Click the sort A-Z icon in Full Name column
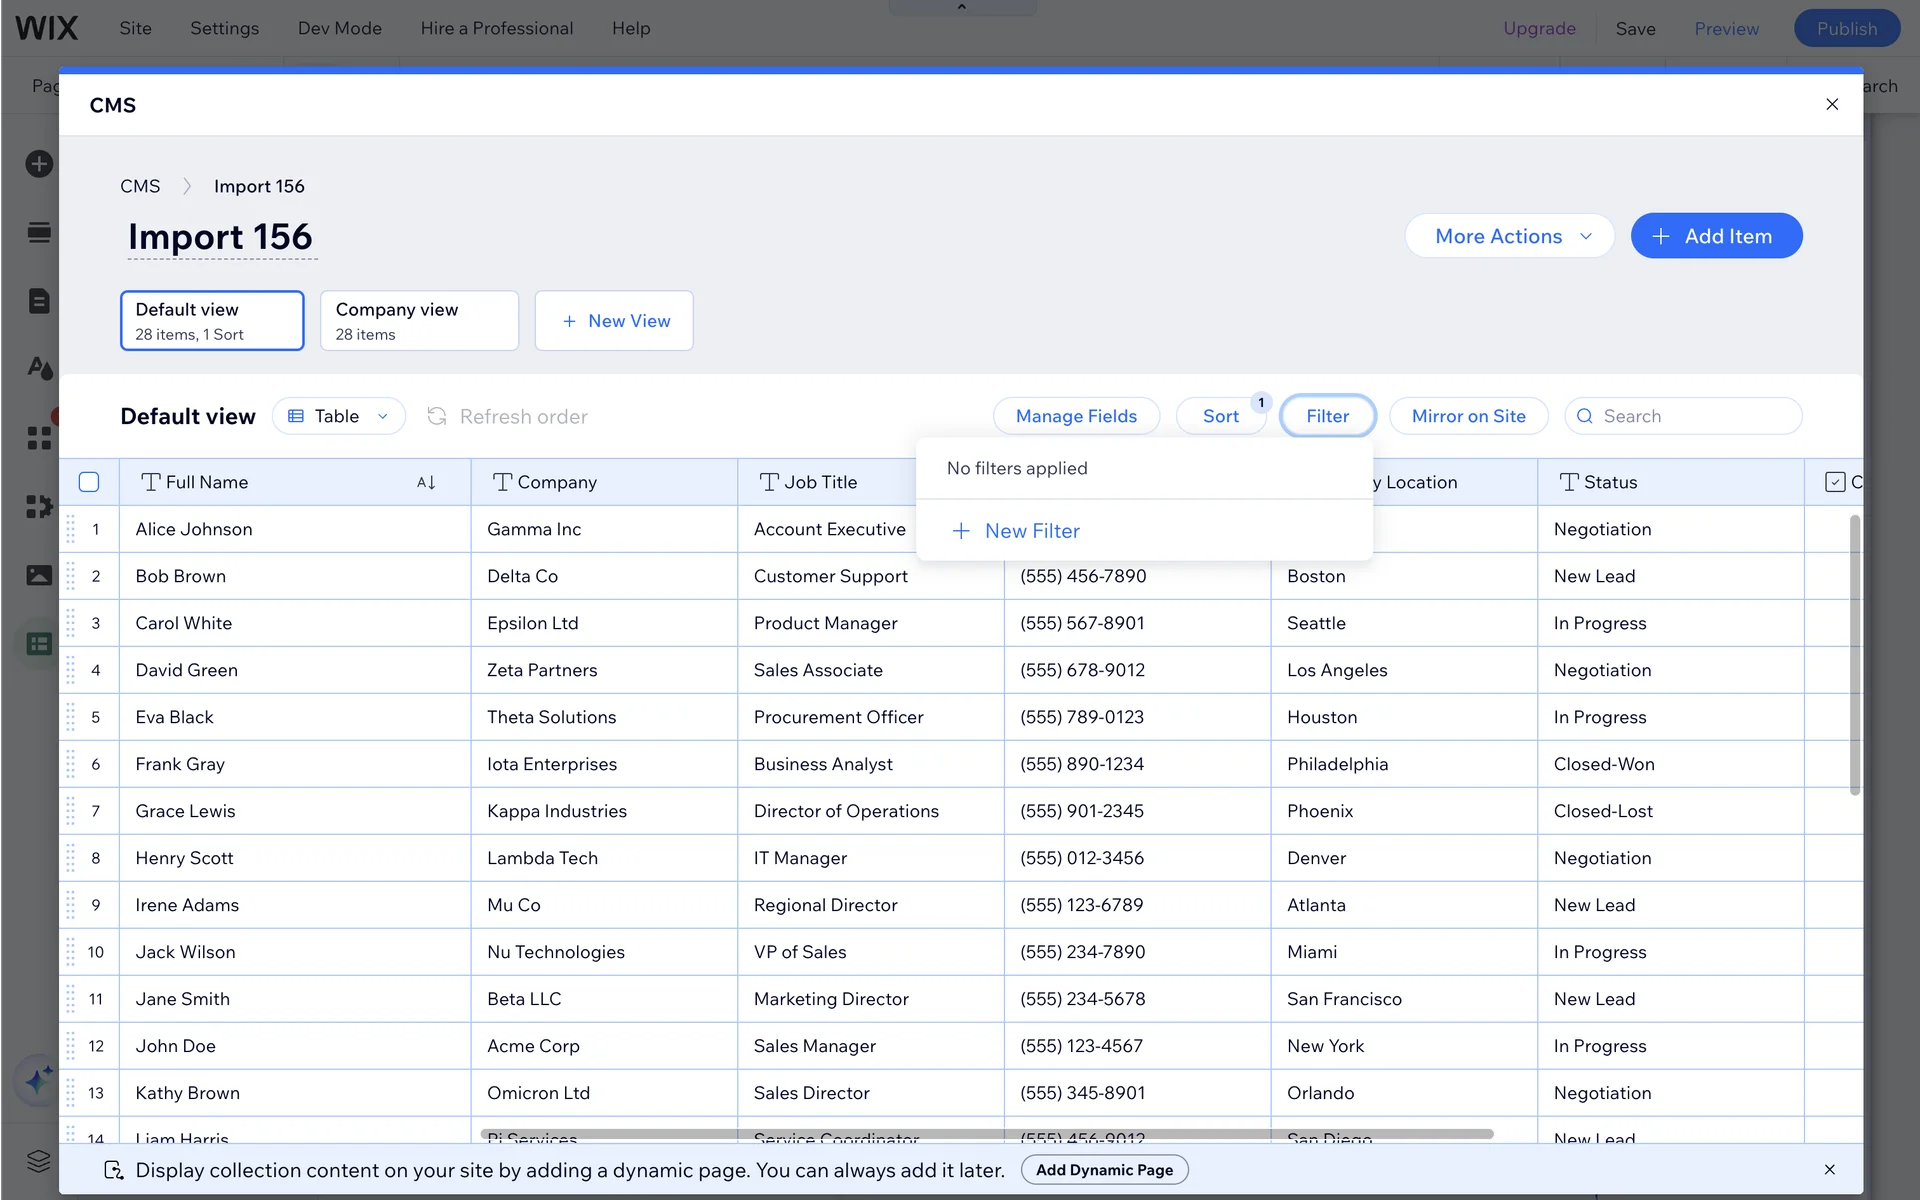The height and width of the screenshot is (1200, 1920). [x=426, y=482]
